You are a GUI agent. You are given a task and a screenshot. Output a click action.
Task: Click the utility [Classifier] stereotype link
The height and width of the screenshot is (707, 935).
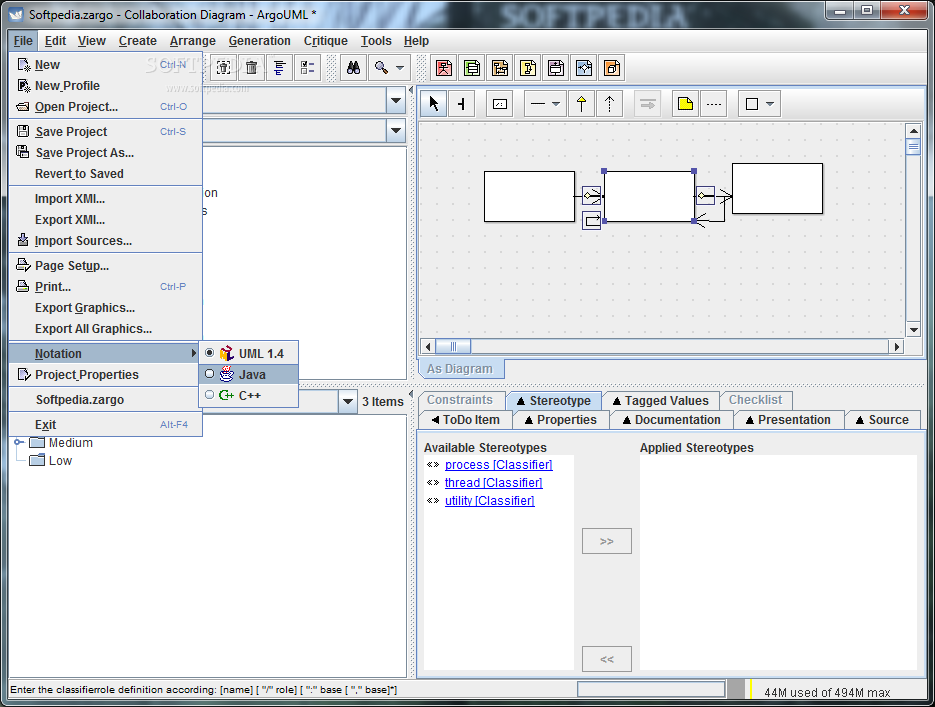coord(490,500)
